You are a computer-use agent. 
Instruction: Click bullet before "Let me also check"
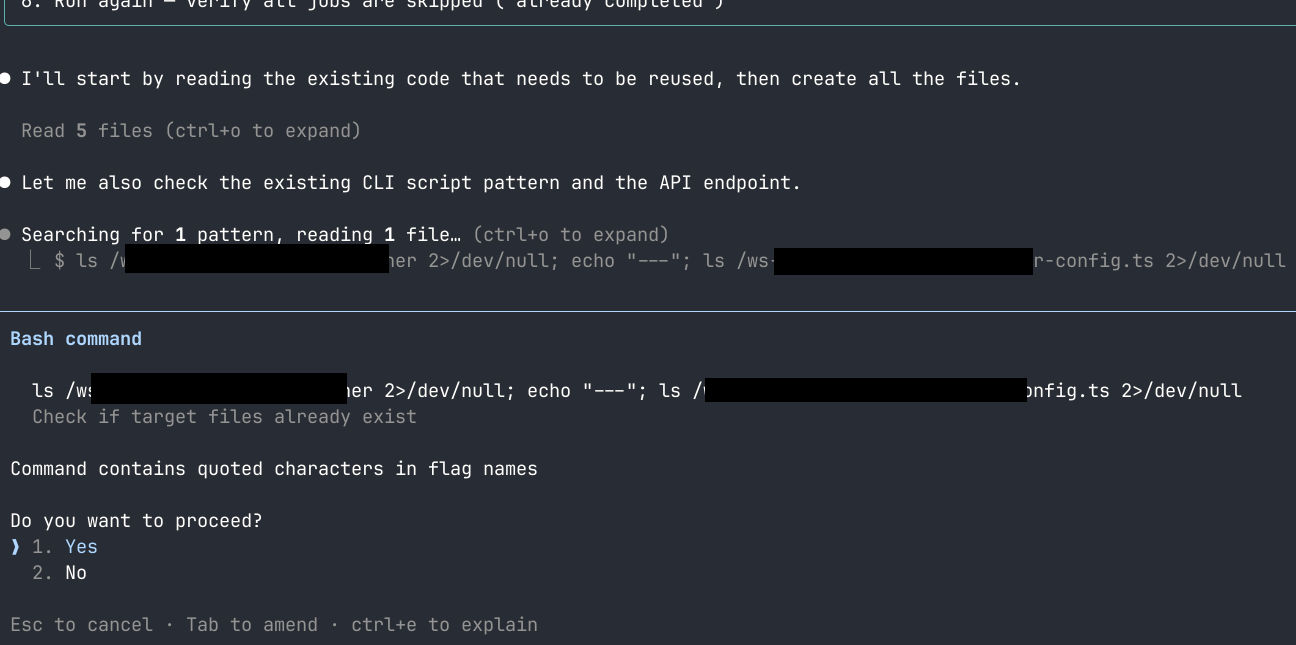pos(6,183)
